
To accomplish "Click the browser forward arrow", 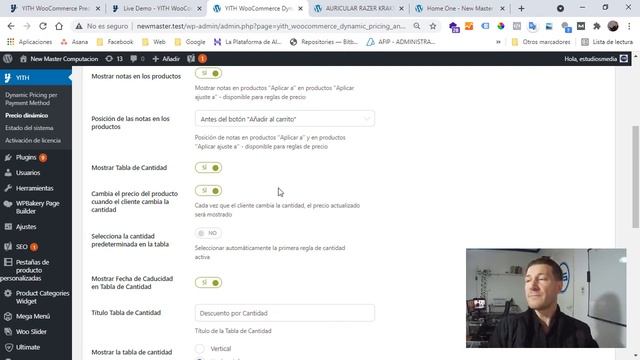I will pyautogui.click(x=27, y=26).
